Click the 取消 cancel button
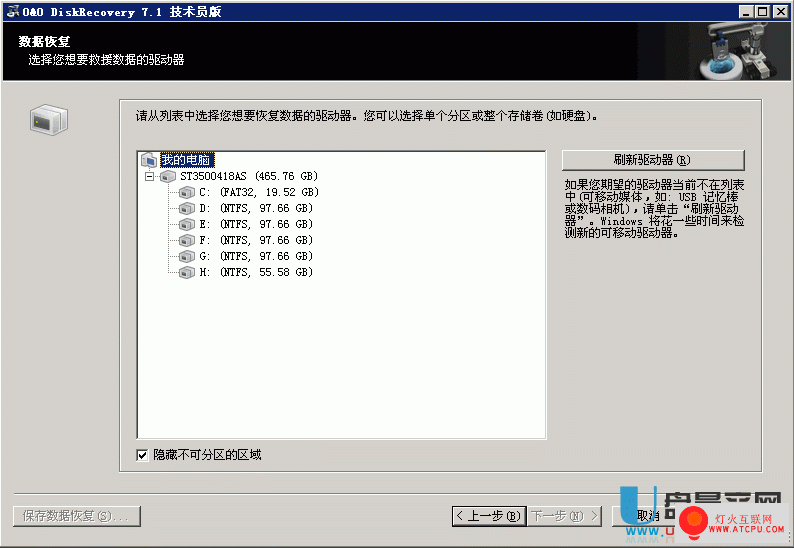The width and height of the screenshot is (794, 548). coord(648,516)
